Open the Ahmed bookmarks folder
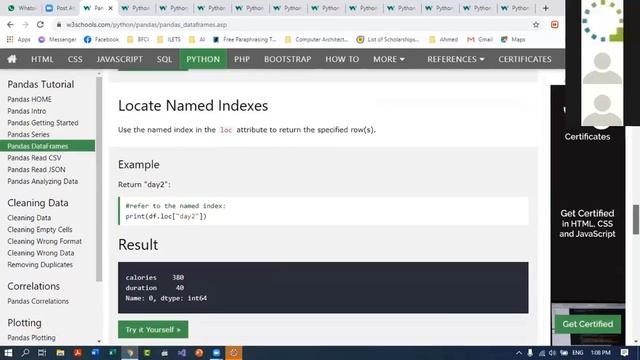 [x=444, y=39]
